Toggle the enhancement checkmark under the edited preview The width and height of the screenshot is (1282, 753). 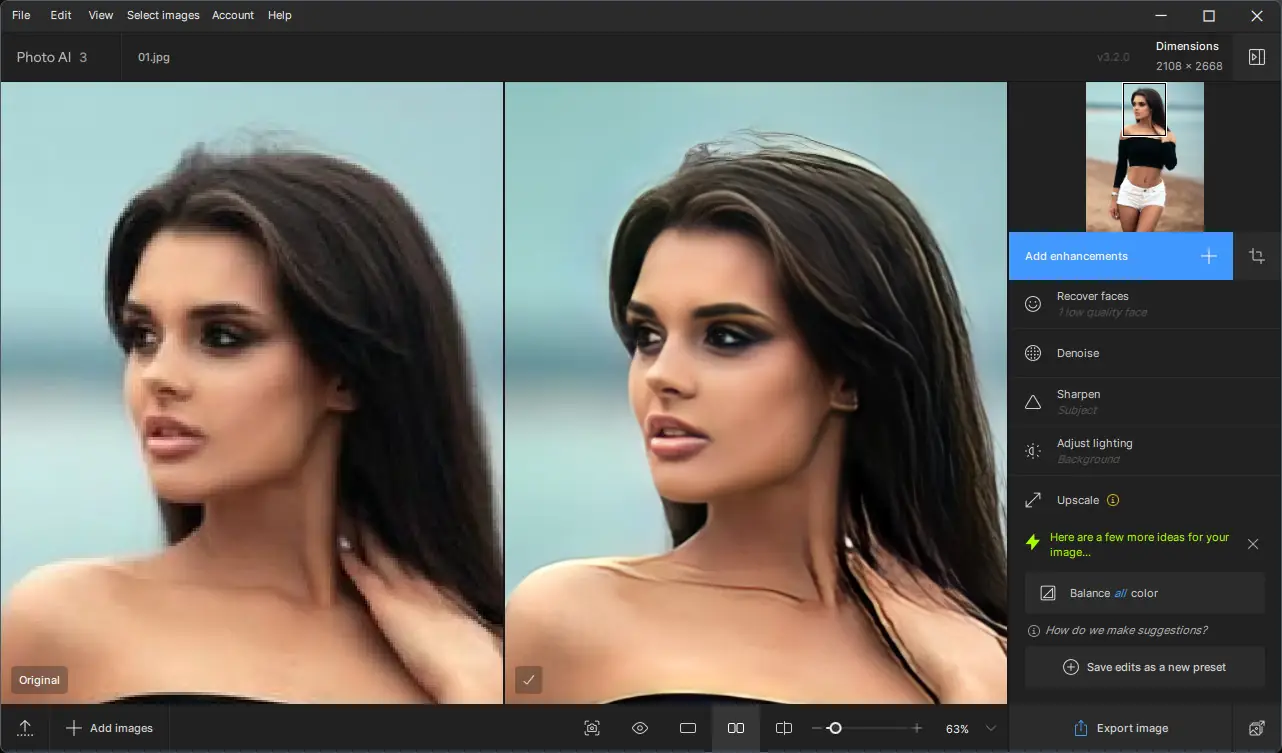point(528,679)
